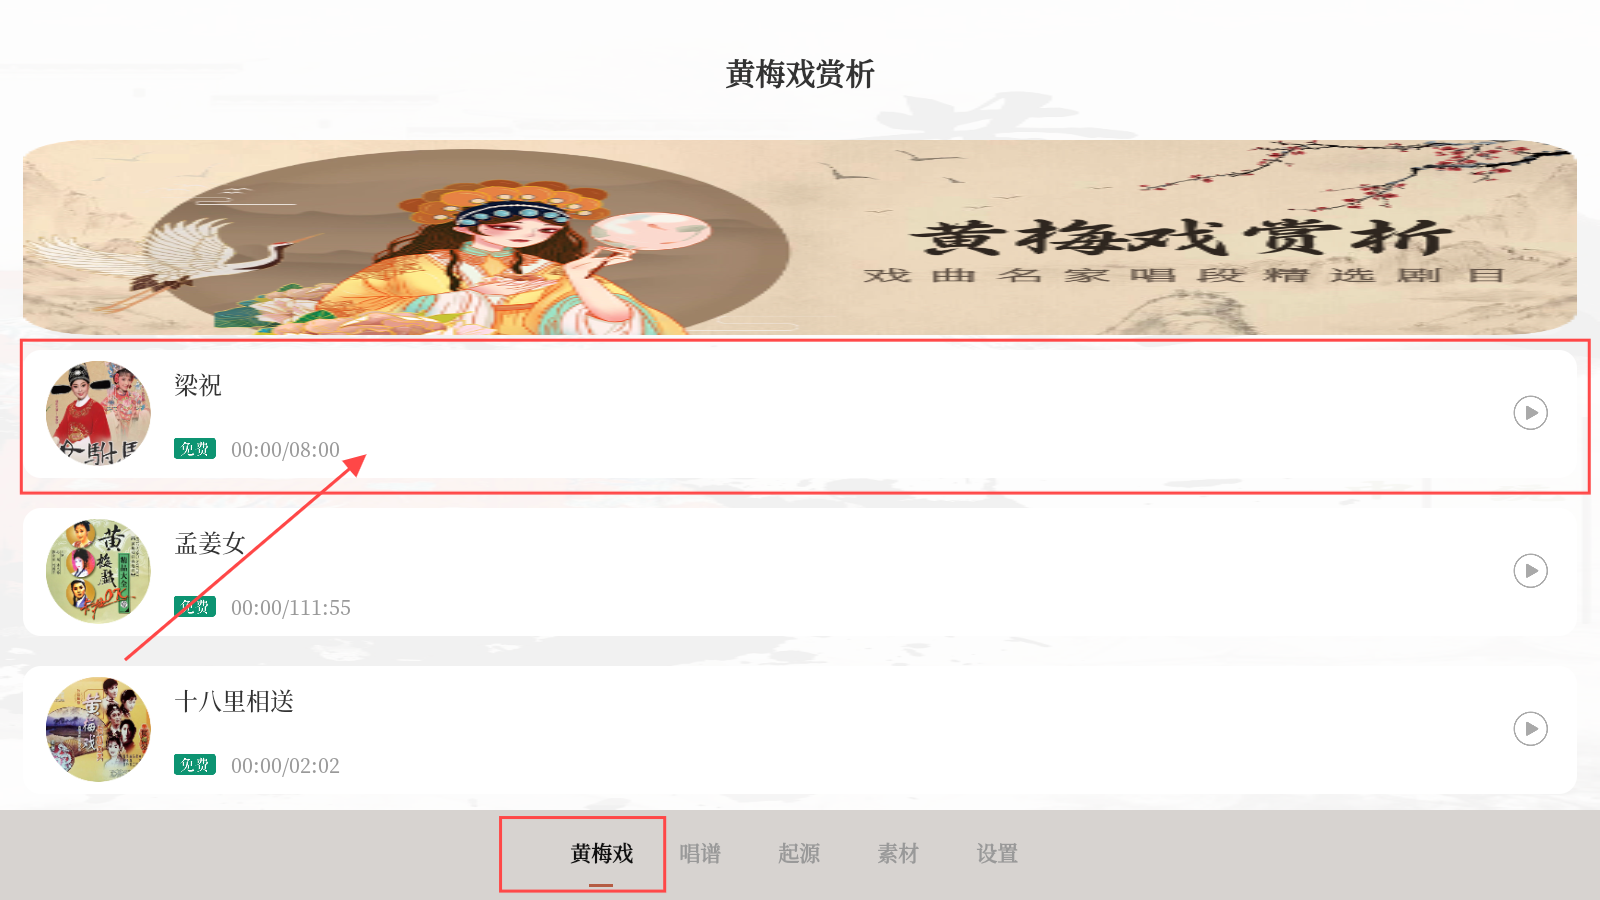Go to the 素材 tab
The image size is (1600, 900).
[898, 854]
